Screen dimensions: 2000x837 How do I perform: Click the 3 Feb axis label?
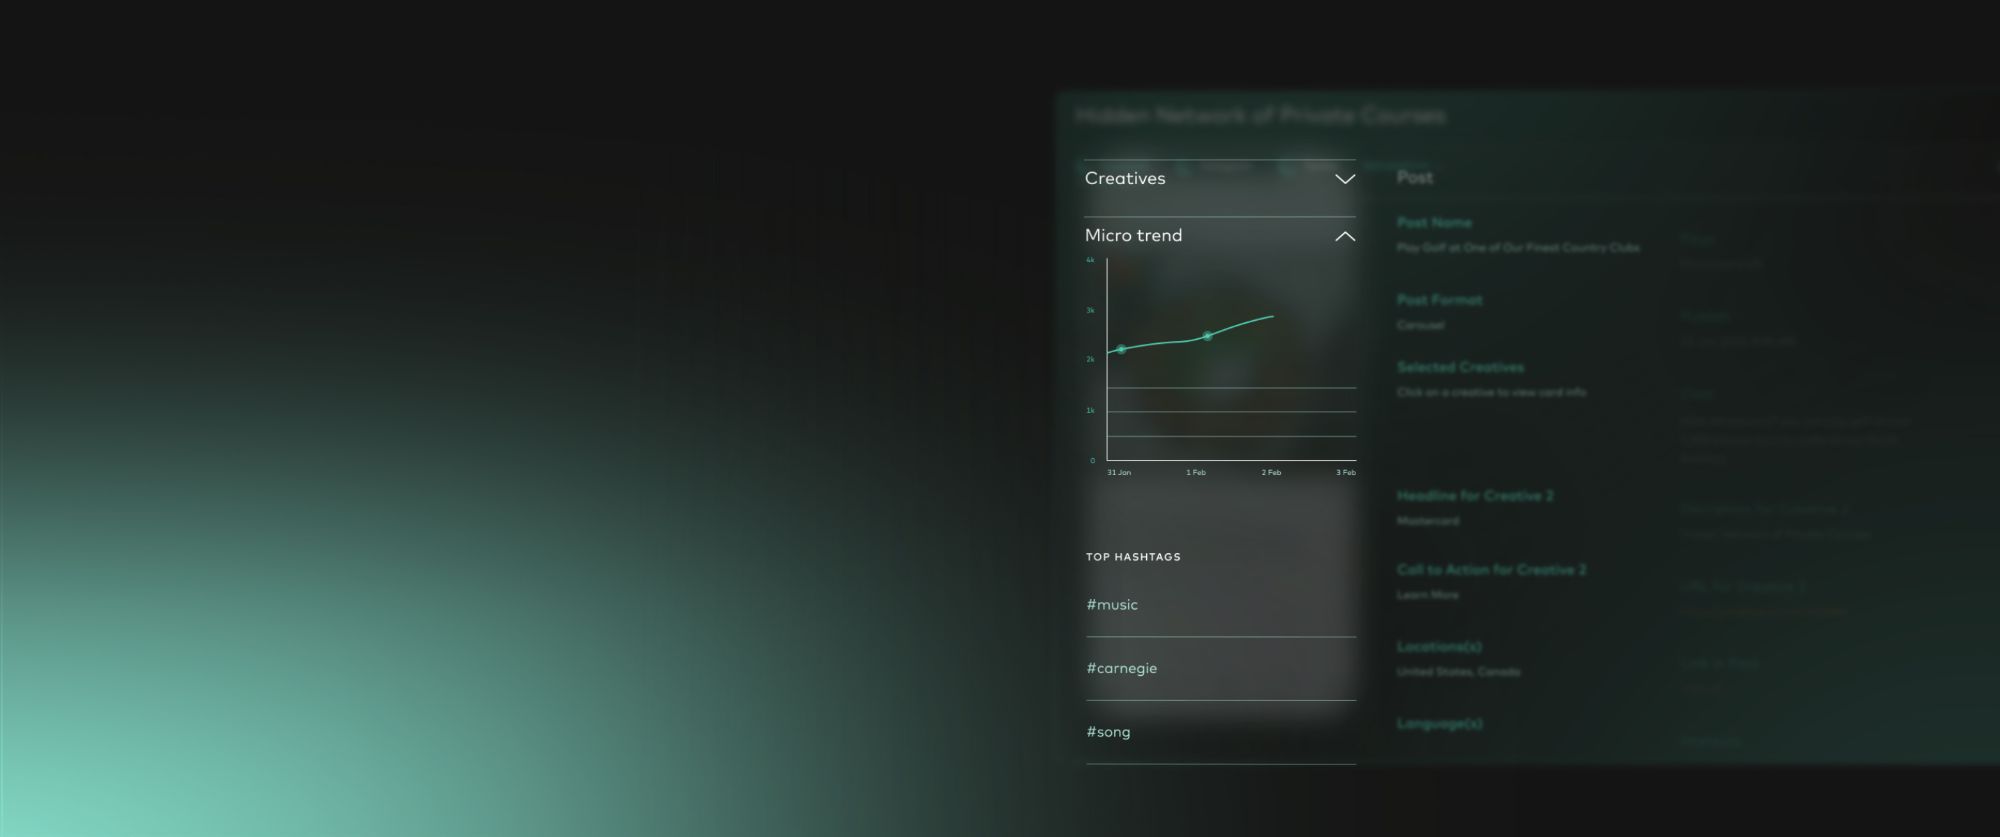click(x=1345, y=473)
